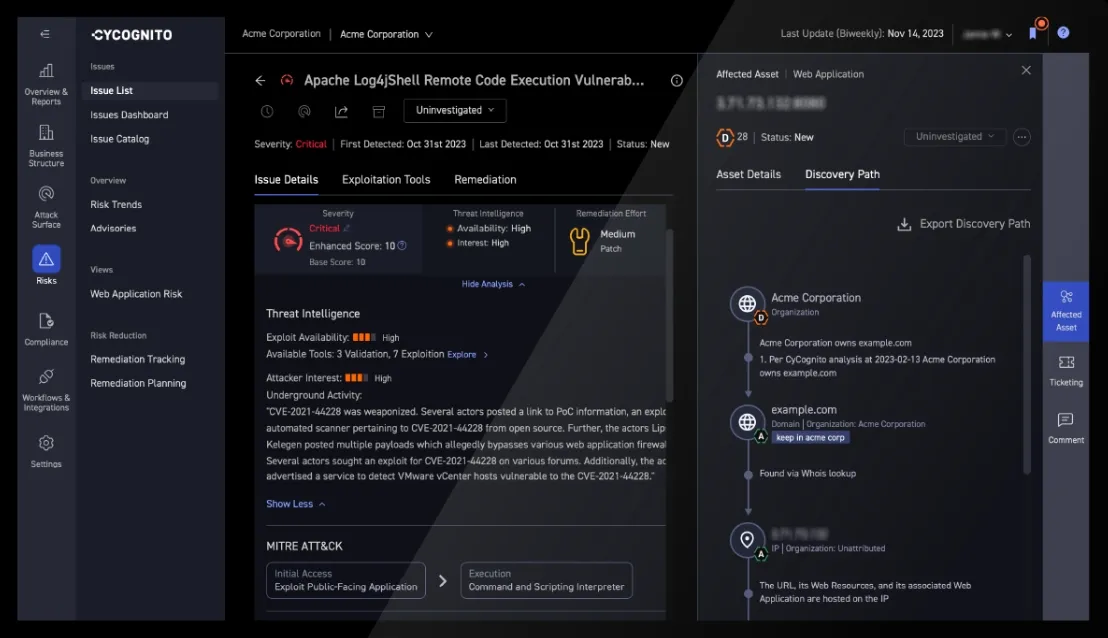
Task: Edit severity with pencil next to Critical
Action: (346, 228)
